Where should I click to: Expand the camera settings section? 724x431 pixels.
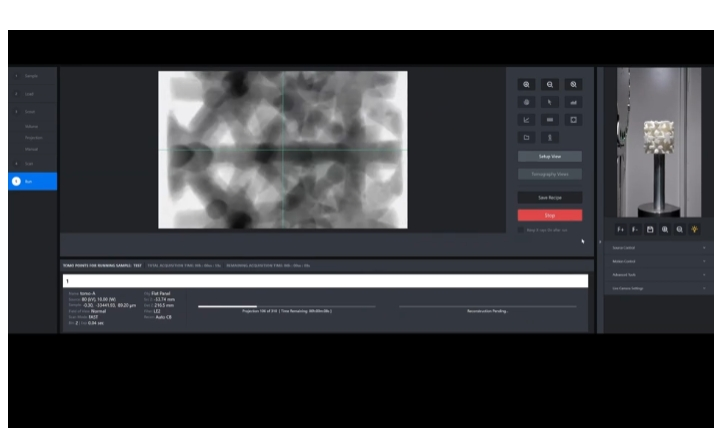click(659, 288)
